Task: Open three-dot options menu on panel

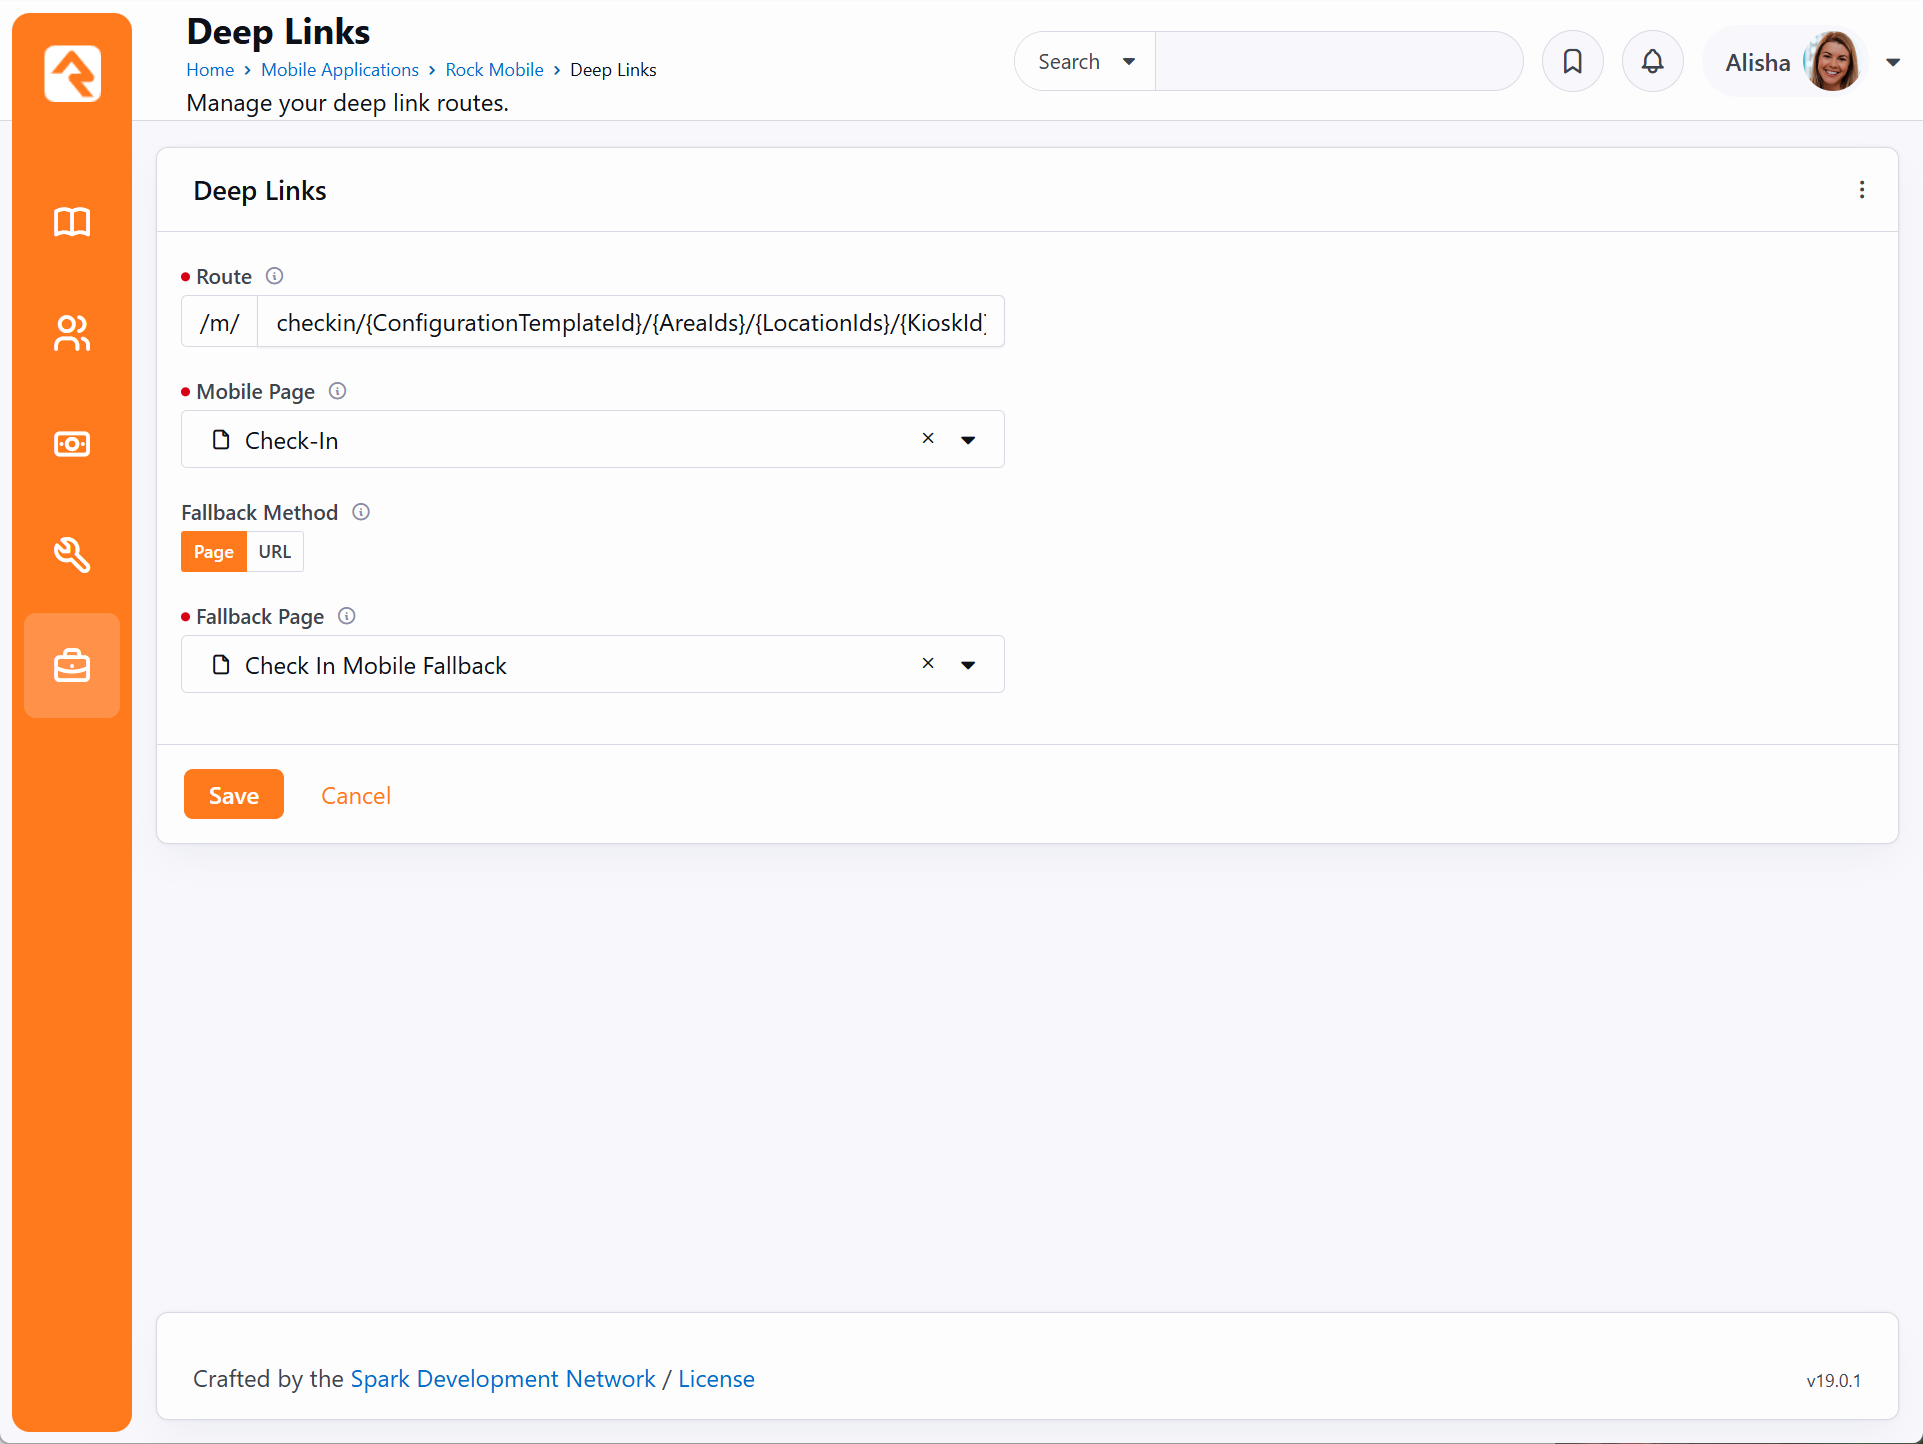Action: (x=1861, y=190)
